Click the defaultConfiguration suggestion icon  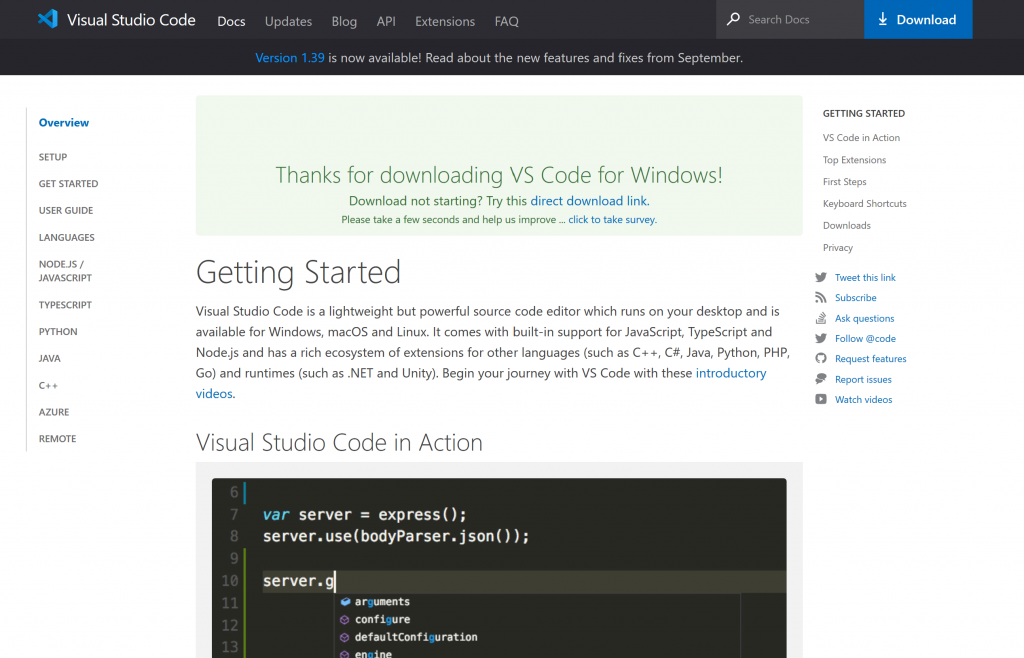345,637
